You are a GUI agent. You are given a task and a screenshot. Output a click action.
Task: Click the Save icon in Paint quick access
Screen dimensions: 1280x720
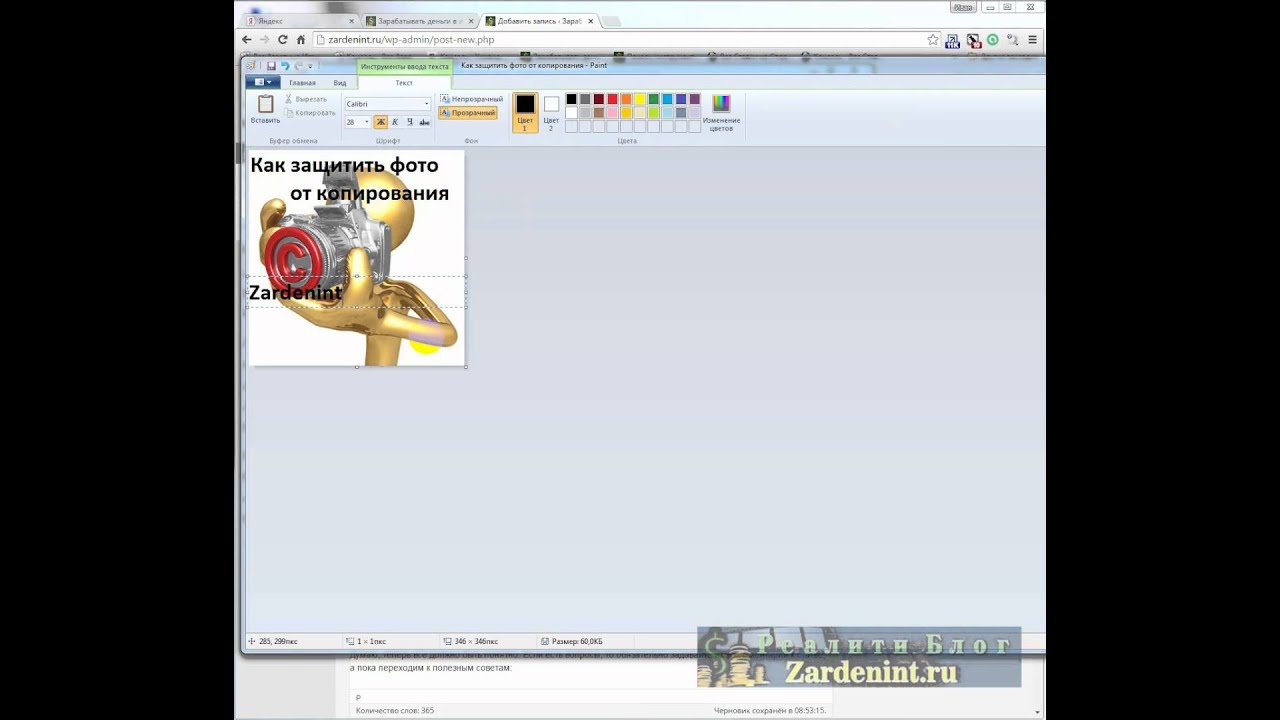[x=271, y=66]
